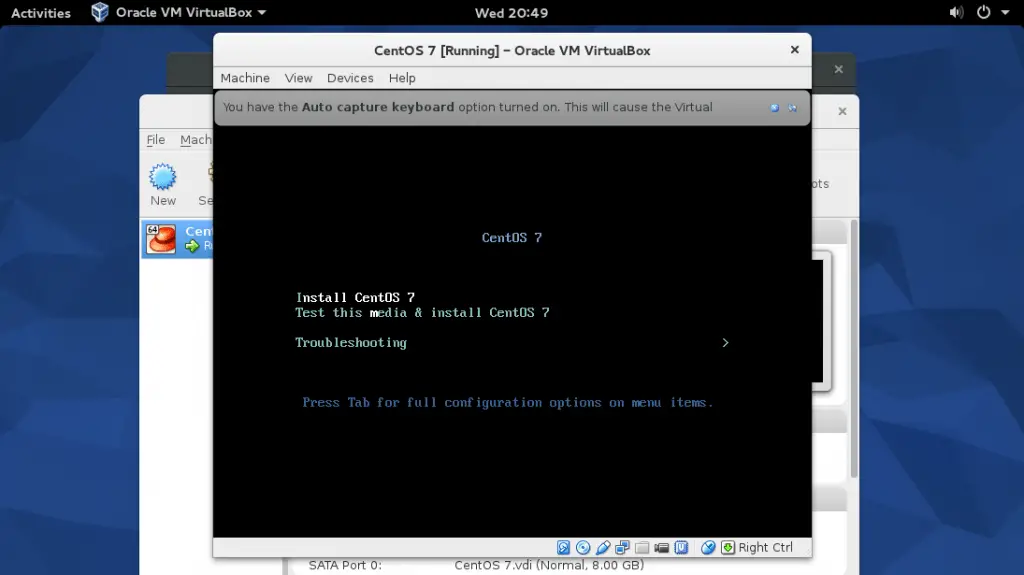Close the rearmost dark window
The width and height of the screenshot is (1024, 575).
pos(839,69)
